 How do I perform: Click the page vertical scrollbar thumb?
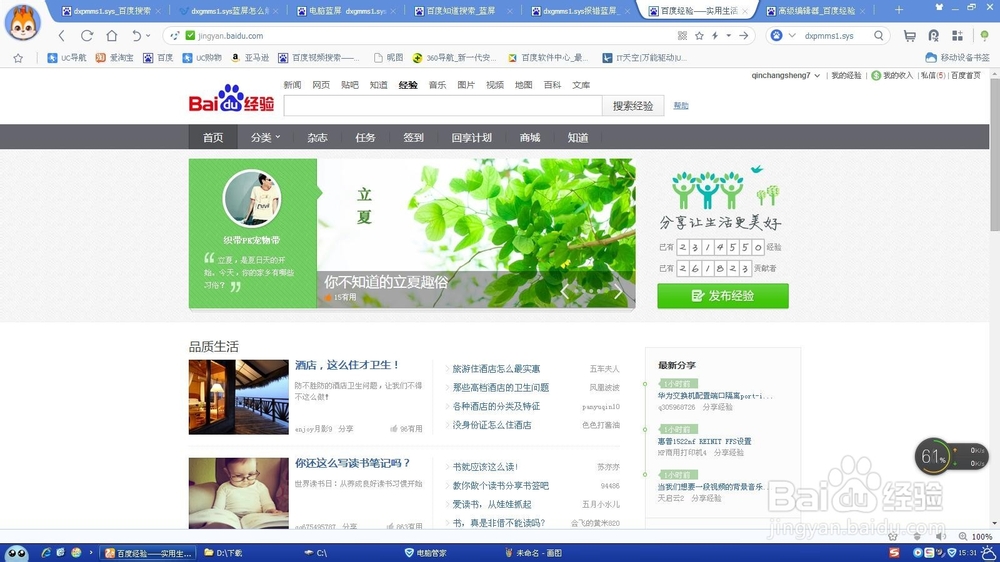click(x=994, y=153)
